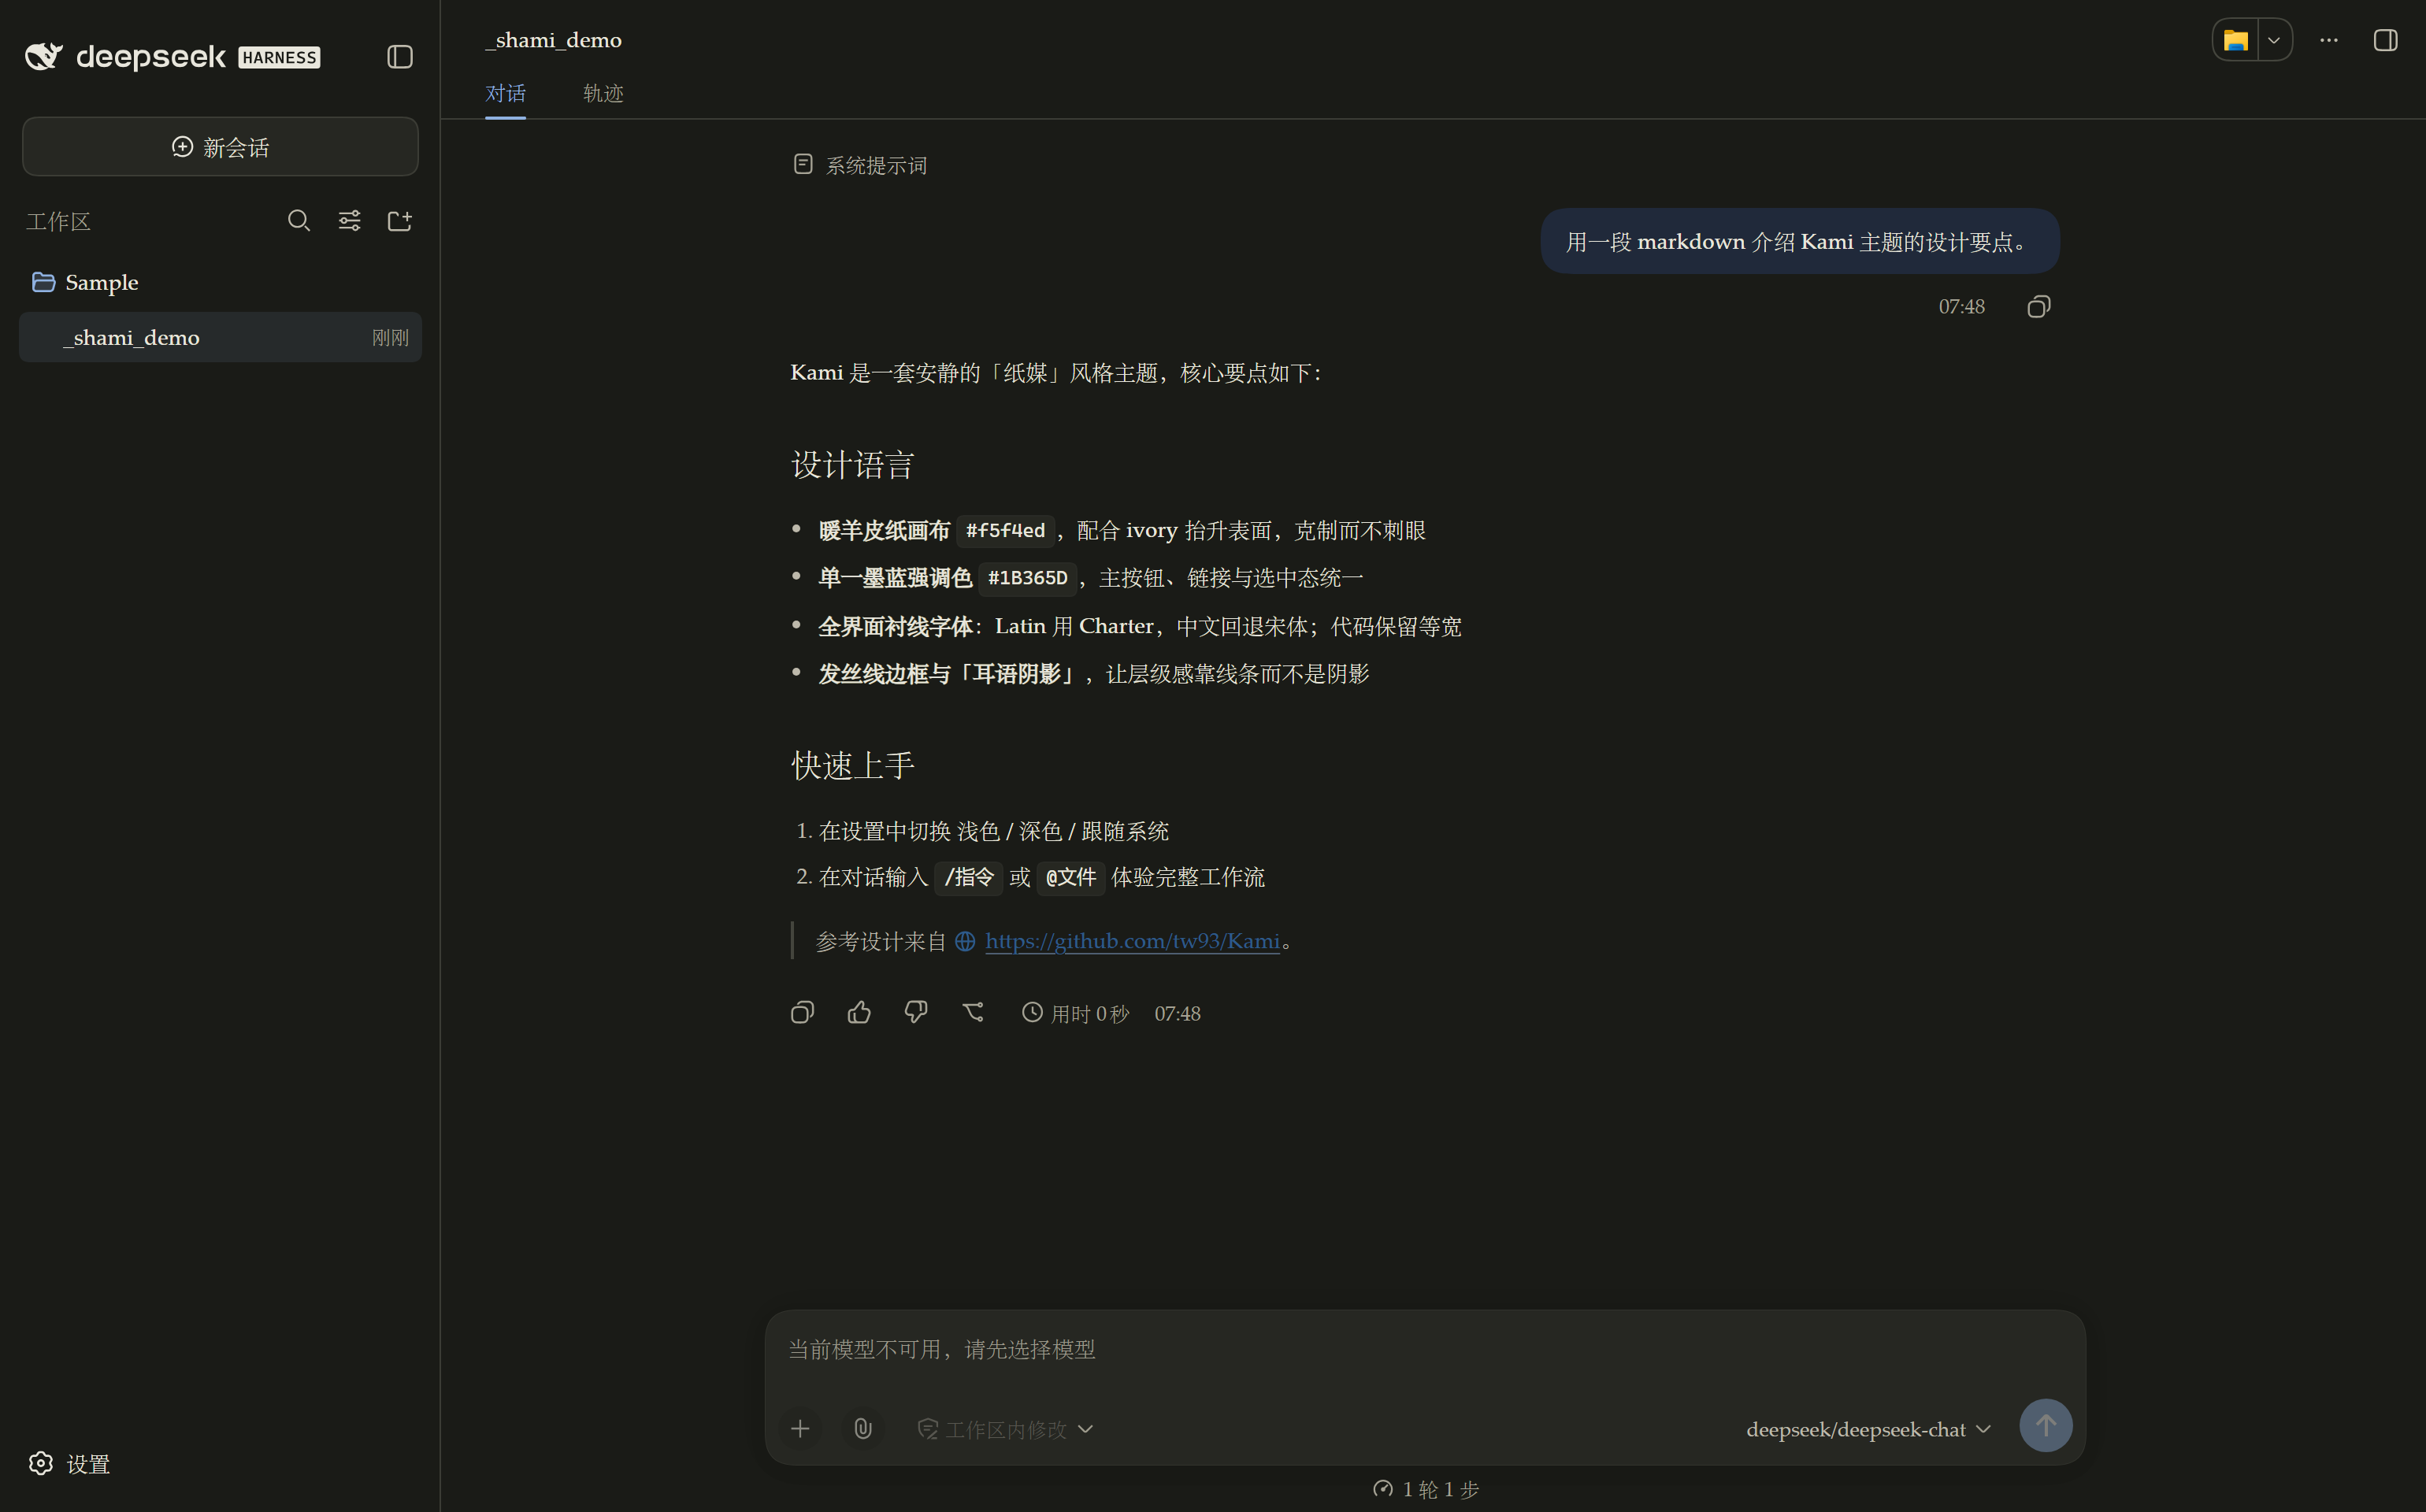
Task: Click the #f5f4ed color code
Action: coord(1005,530)
